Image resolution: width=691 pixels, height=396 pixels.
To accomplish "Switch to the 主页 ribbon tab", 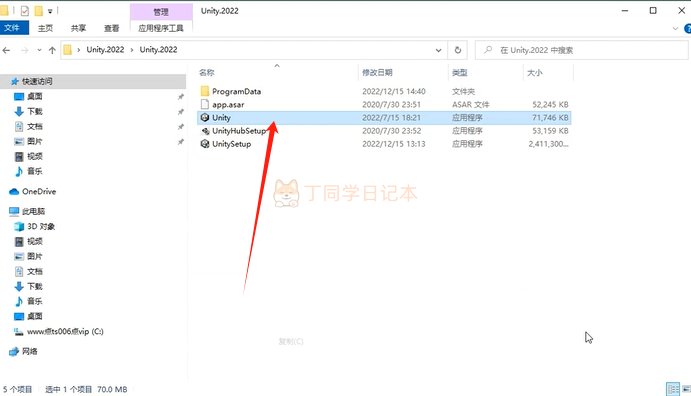I will pos(45,28).
